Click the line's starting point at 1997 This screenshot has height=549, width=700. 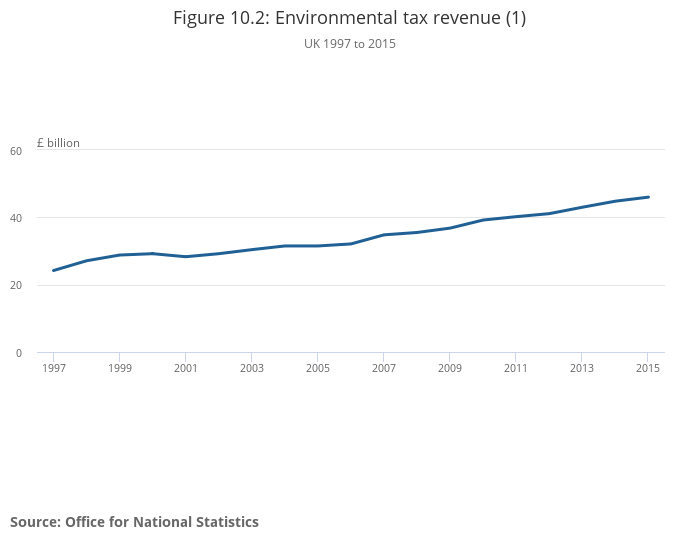point(54,270)
